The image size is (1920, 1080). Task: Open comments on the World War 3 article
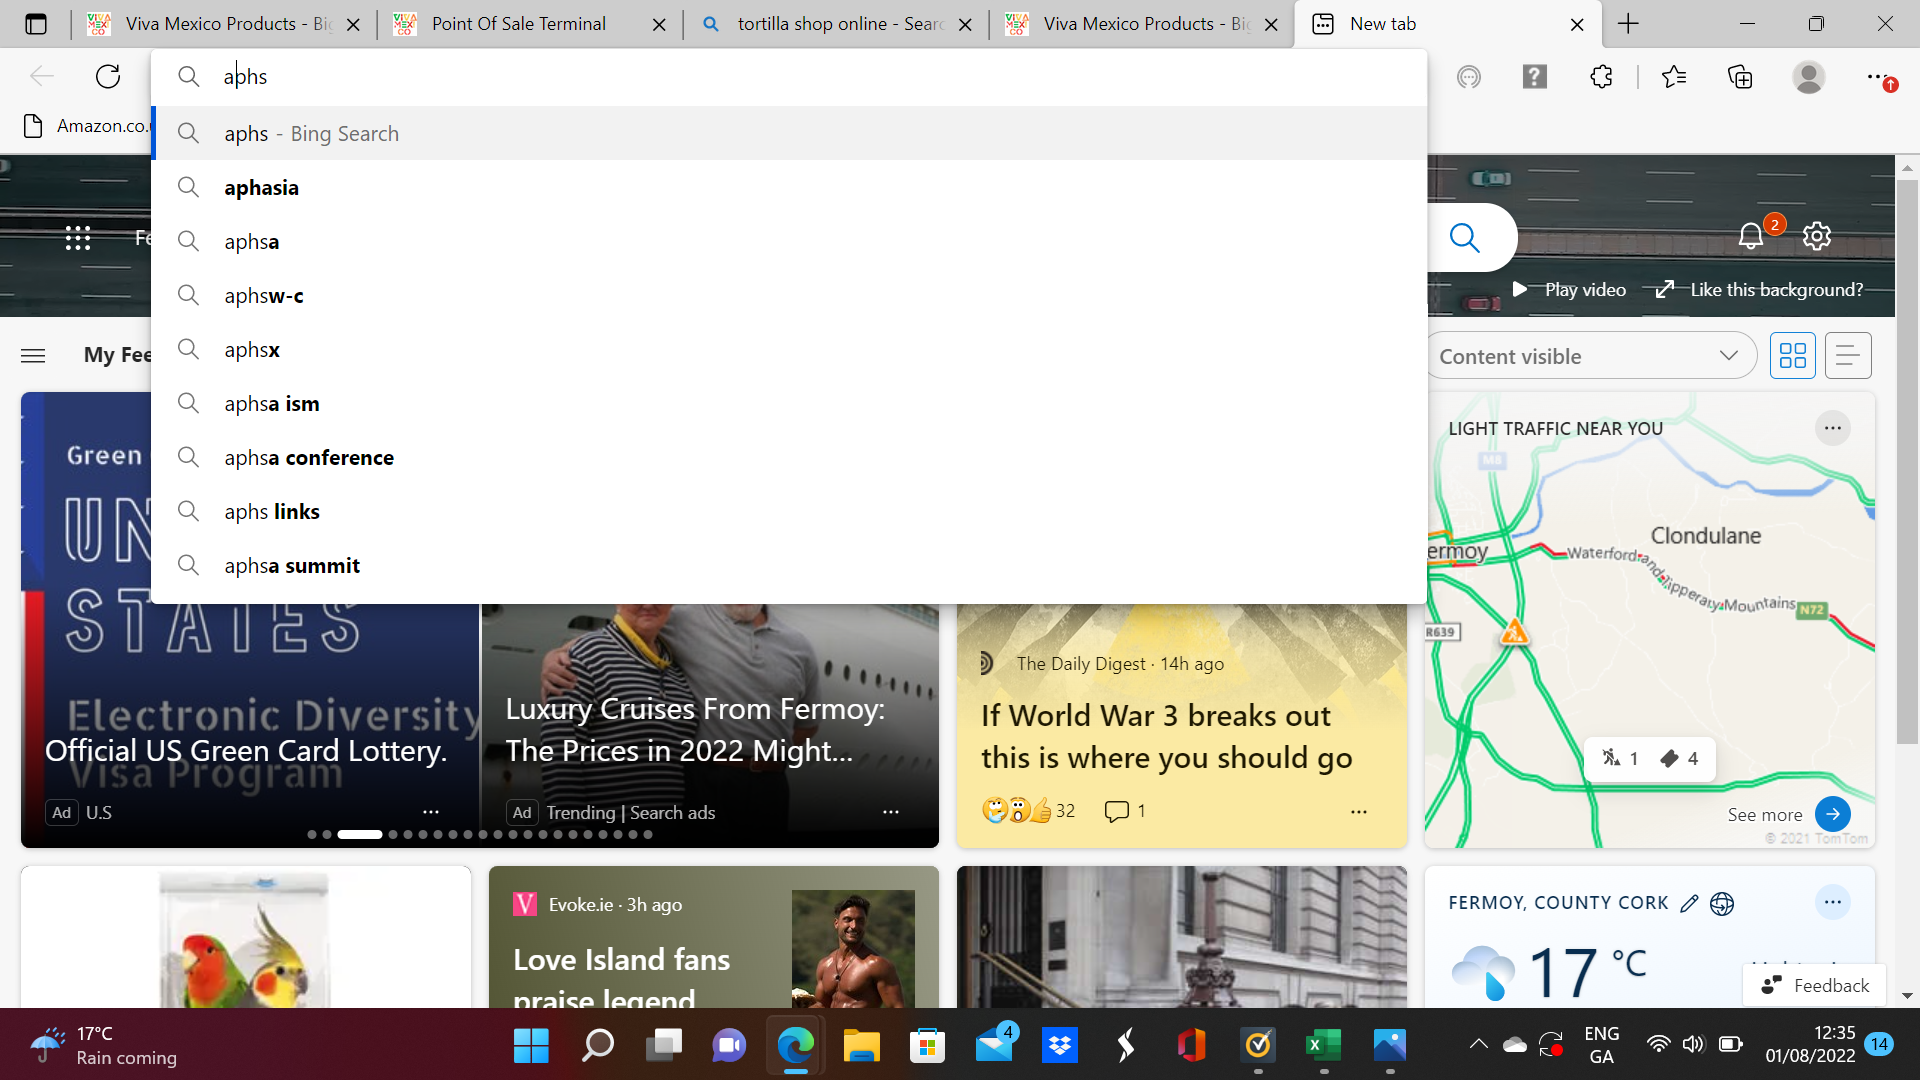pyautogui.click(x=1124, y=811)
